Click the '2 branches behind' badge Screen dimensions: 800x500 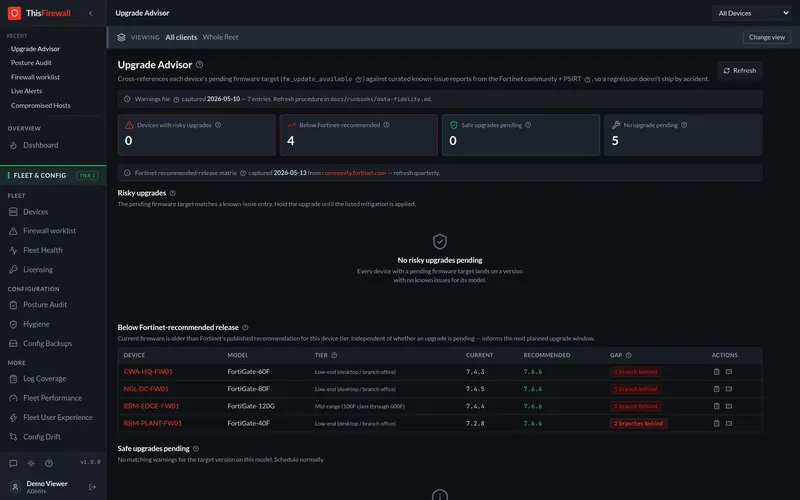tap(638, 423)
